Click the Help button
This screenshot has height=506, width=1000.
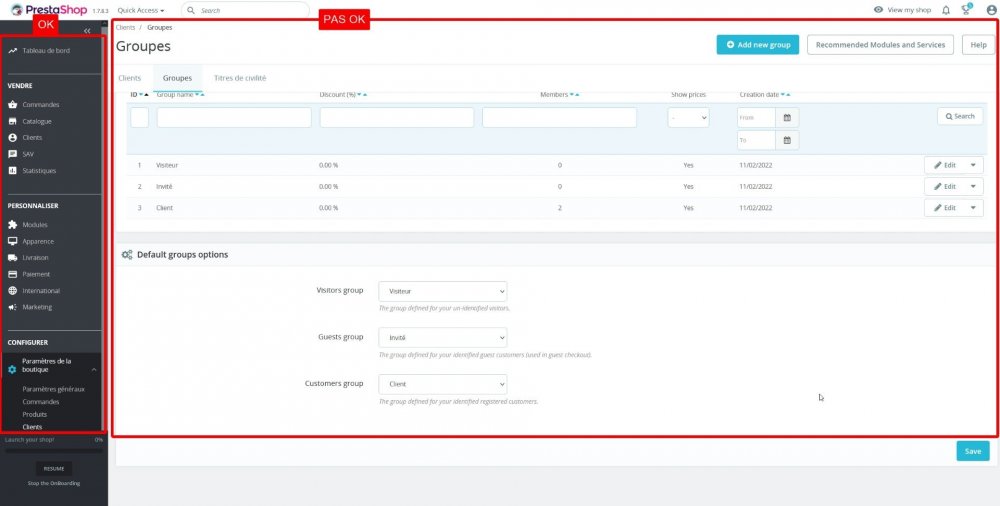click(x=978, y=45)
